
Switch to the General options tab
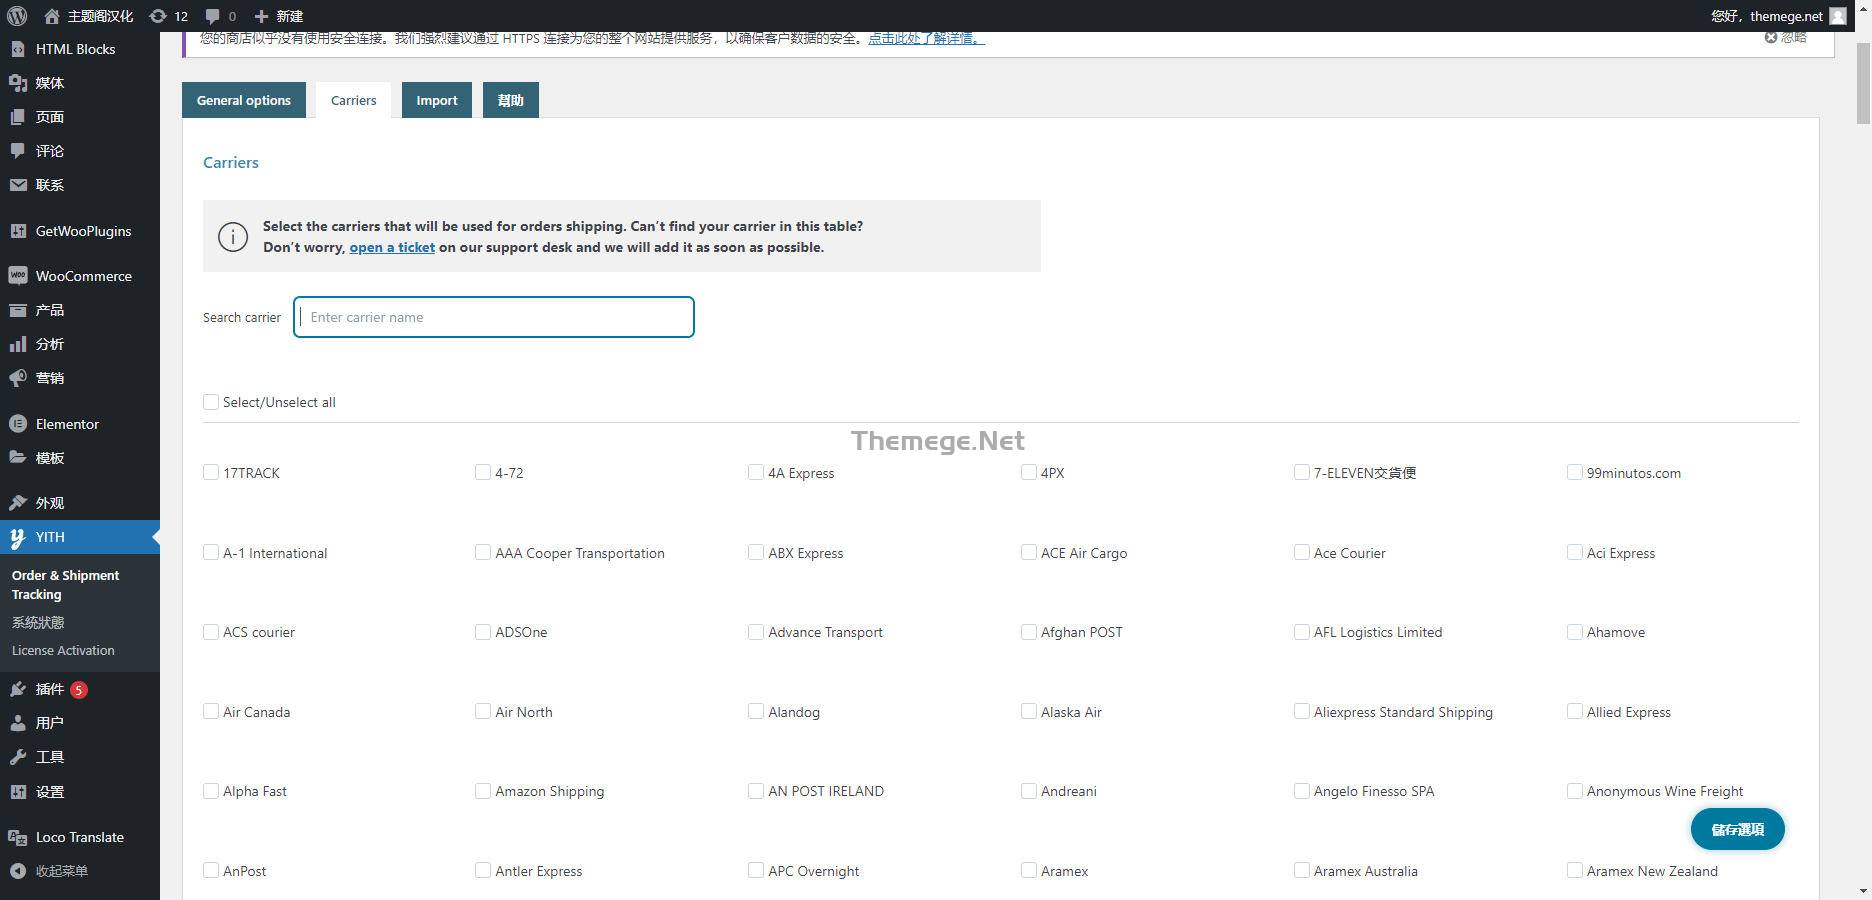click(244, 100)
